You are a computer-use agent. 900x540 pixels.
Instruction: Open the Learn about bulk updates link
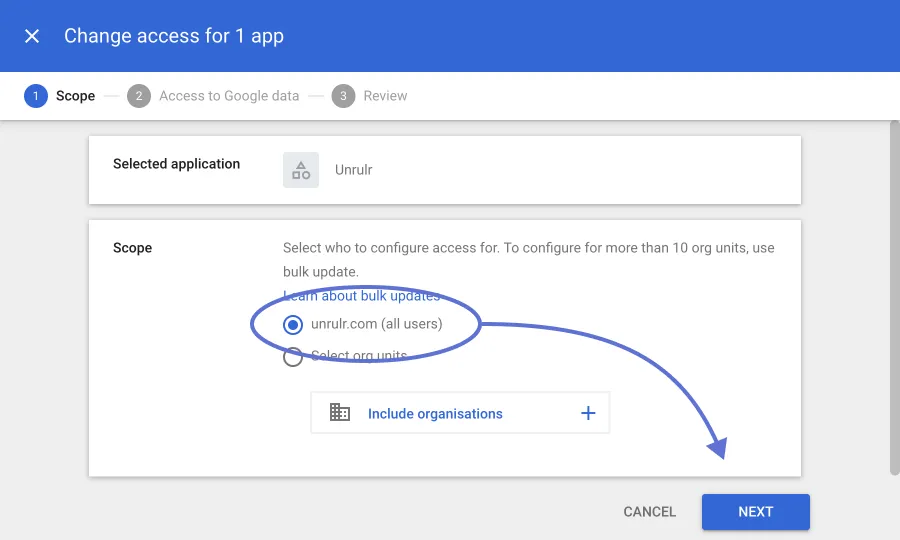(x=361, y=296)
